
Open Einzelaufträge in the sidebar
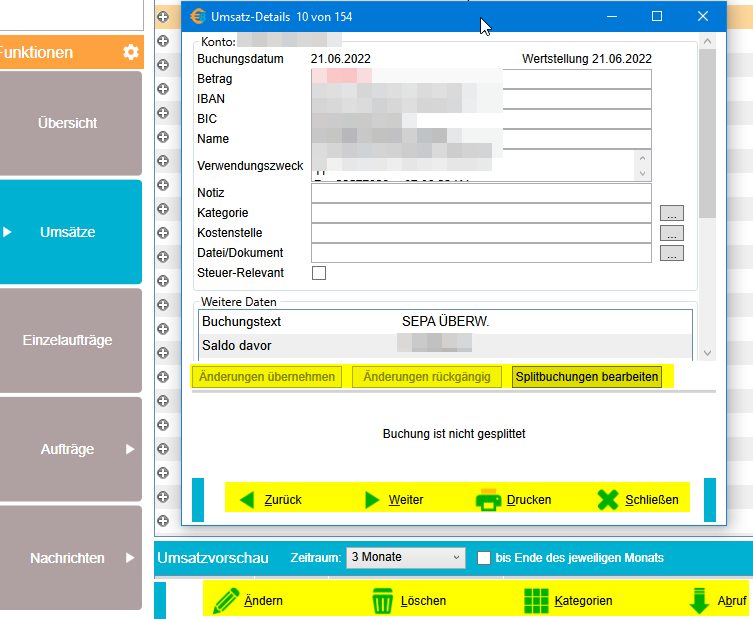(71, 340)
